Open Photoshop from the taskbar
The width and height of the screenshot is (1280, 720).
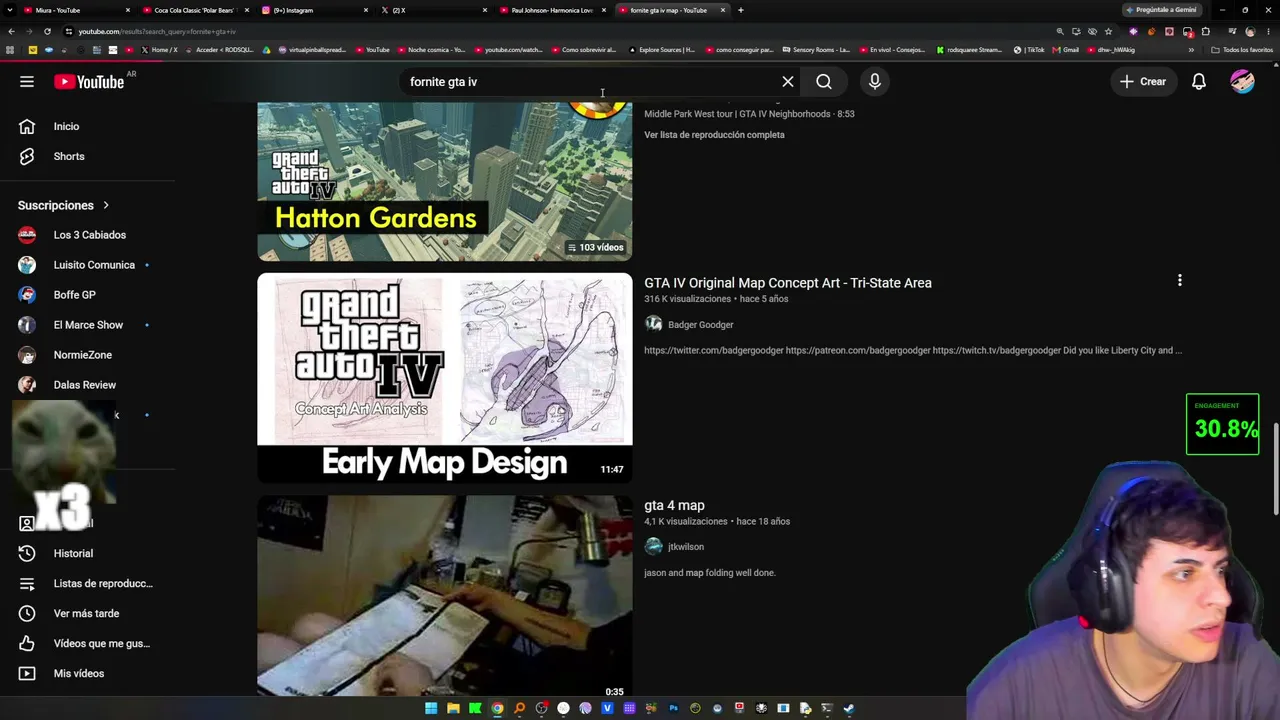[673, 709]
